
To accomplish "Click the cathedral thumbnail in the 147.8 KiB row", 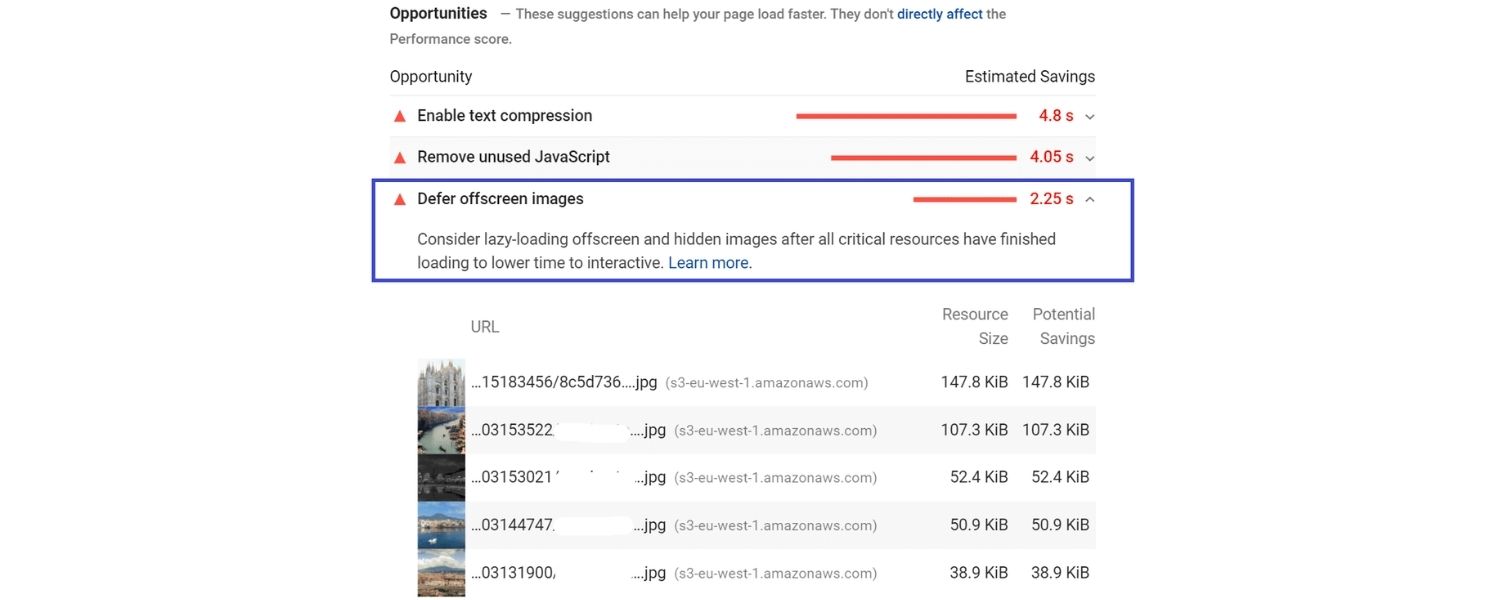I will [441, 381].
